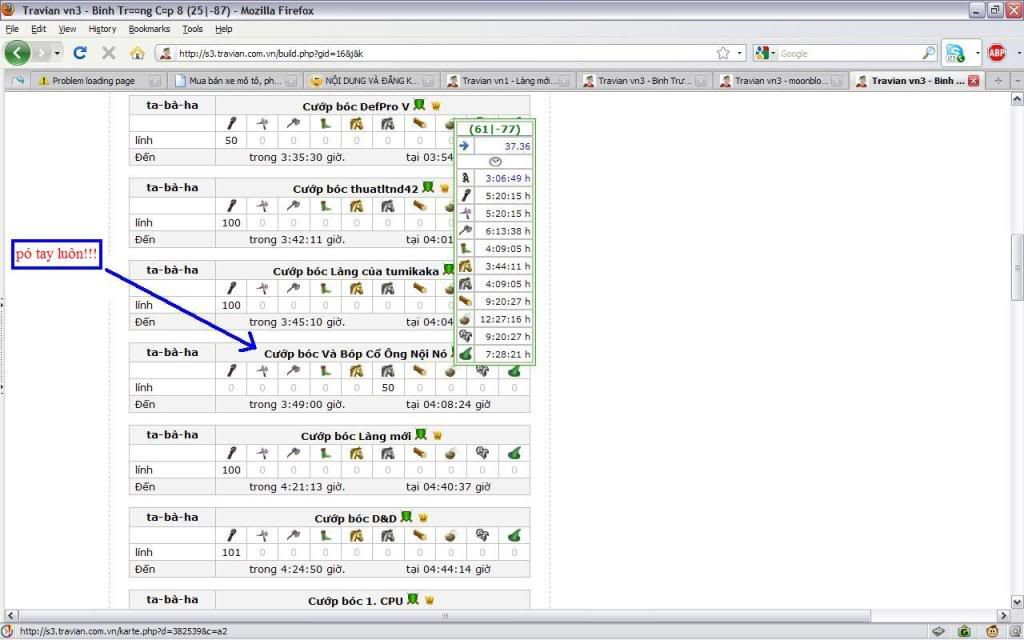Viewport: 1024px width, 640px height.
Task: Open the Bookmarks menu
Action: click(149, 29)
